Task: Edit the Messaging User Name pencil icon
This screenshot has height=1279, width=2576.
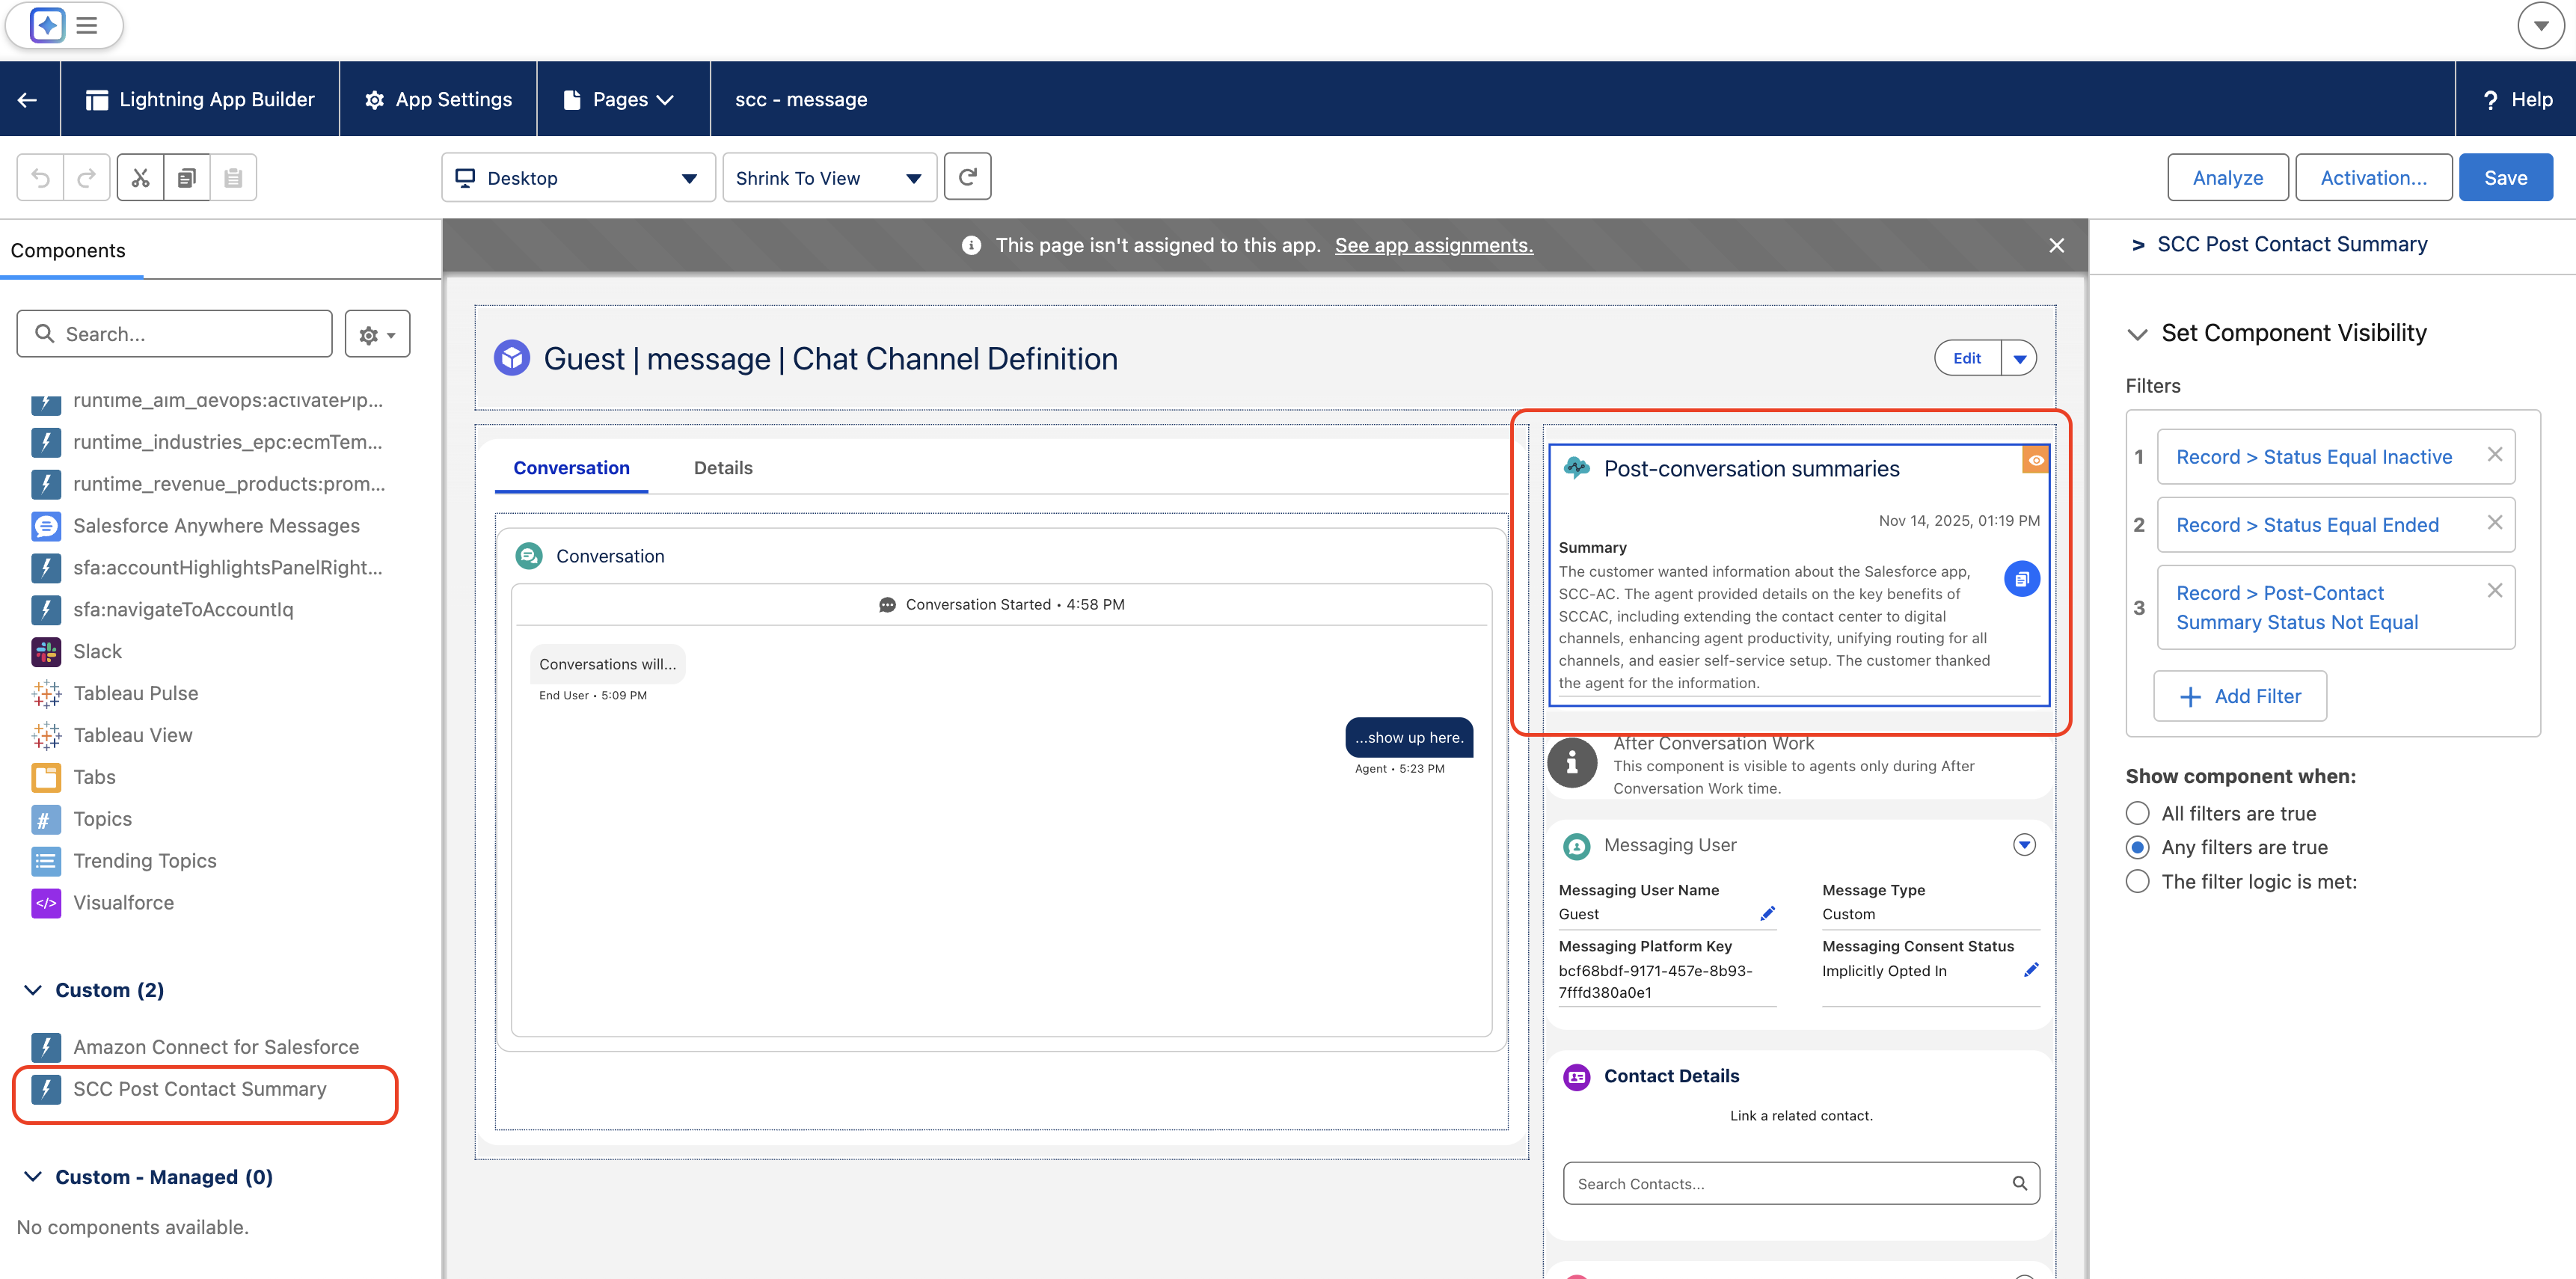Action: (1767, 913)
